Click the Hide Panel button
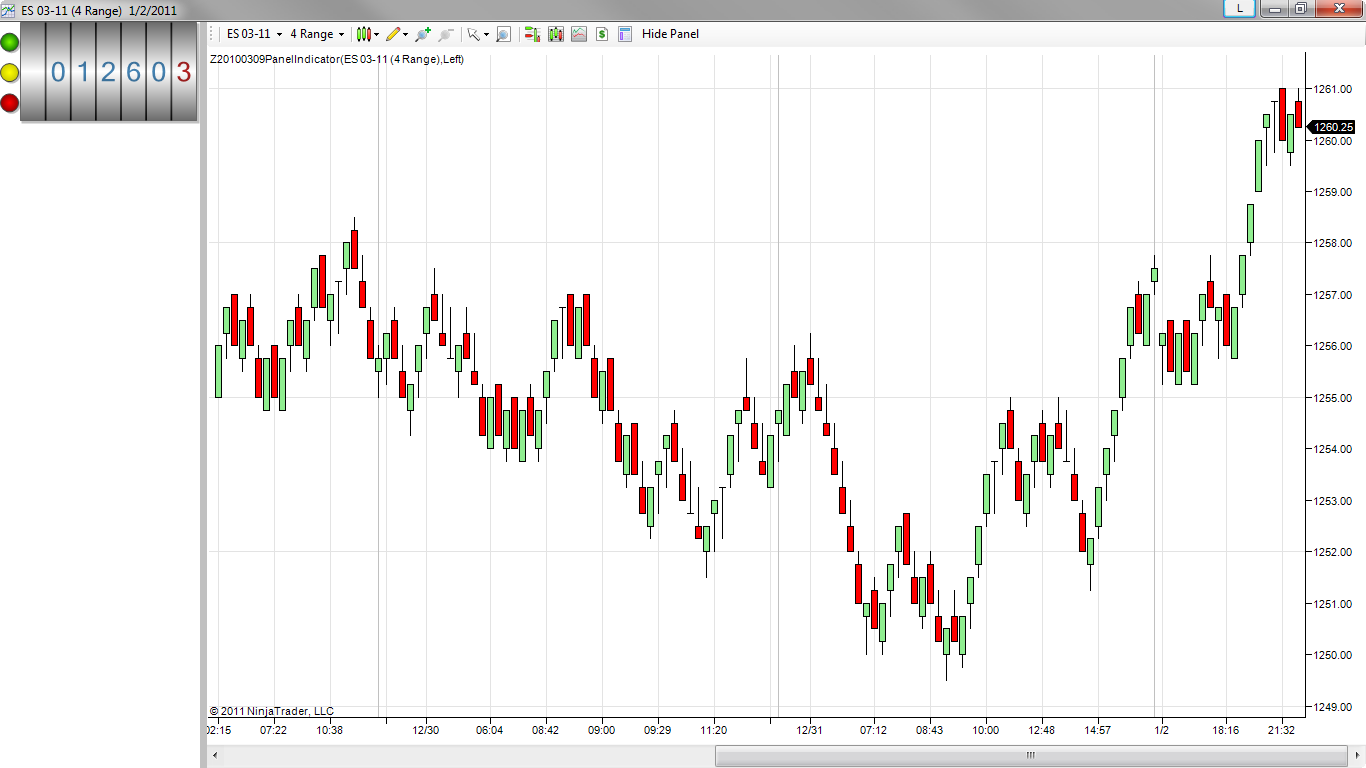 (x=670, y=34)
